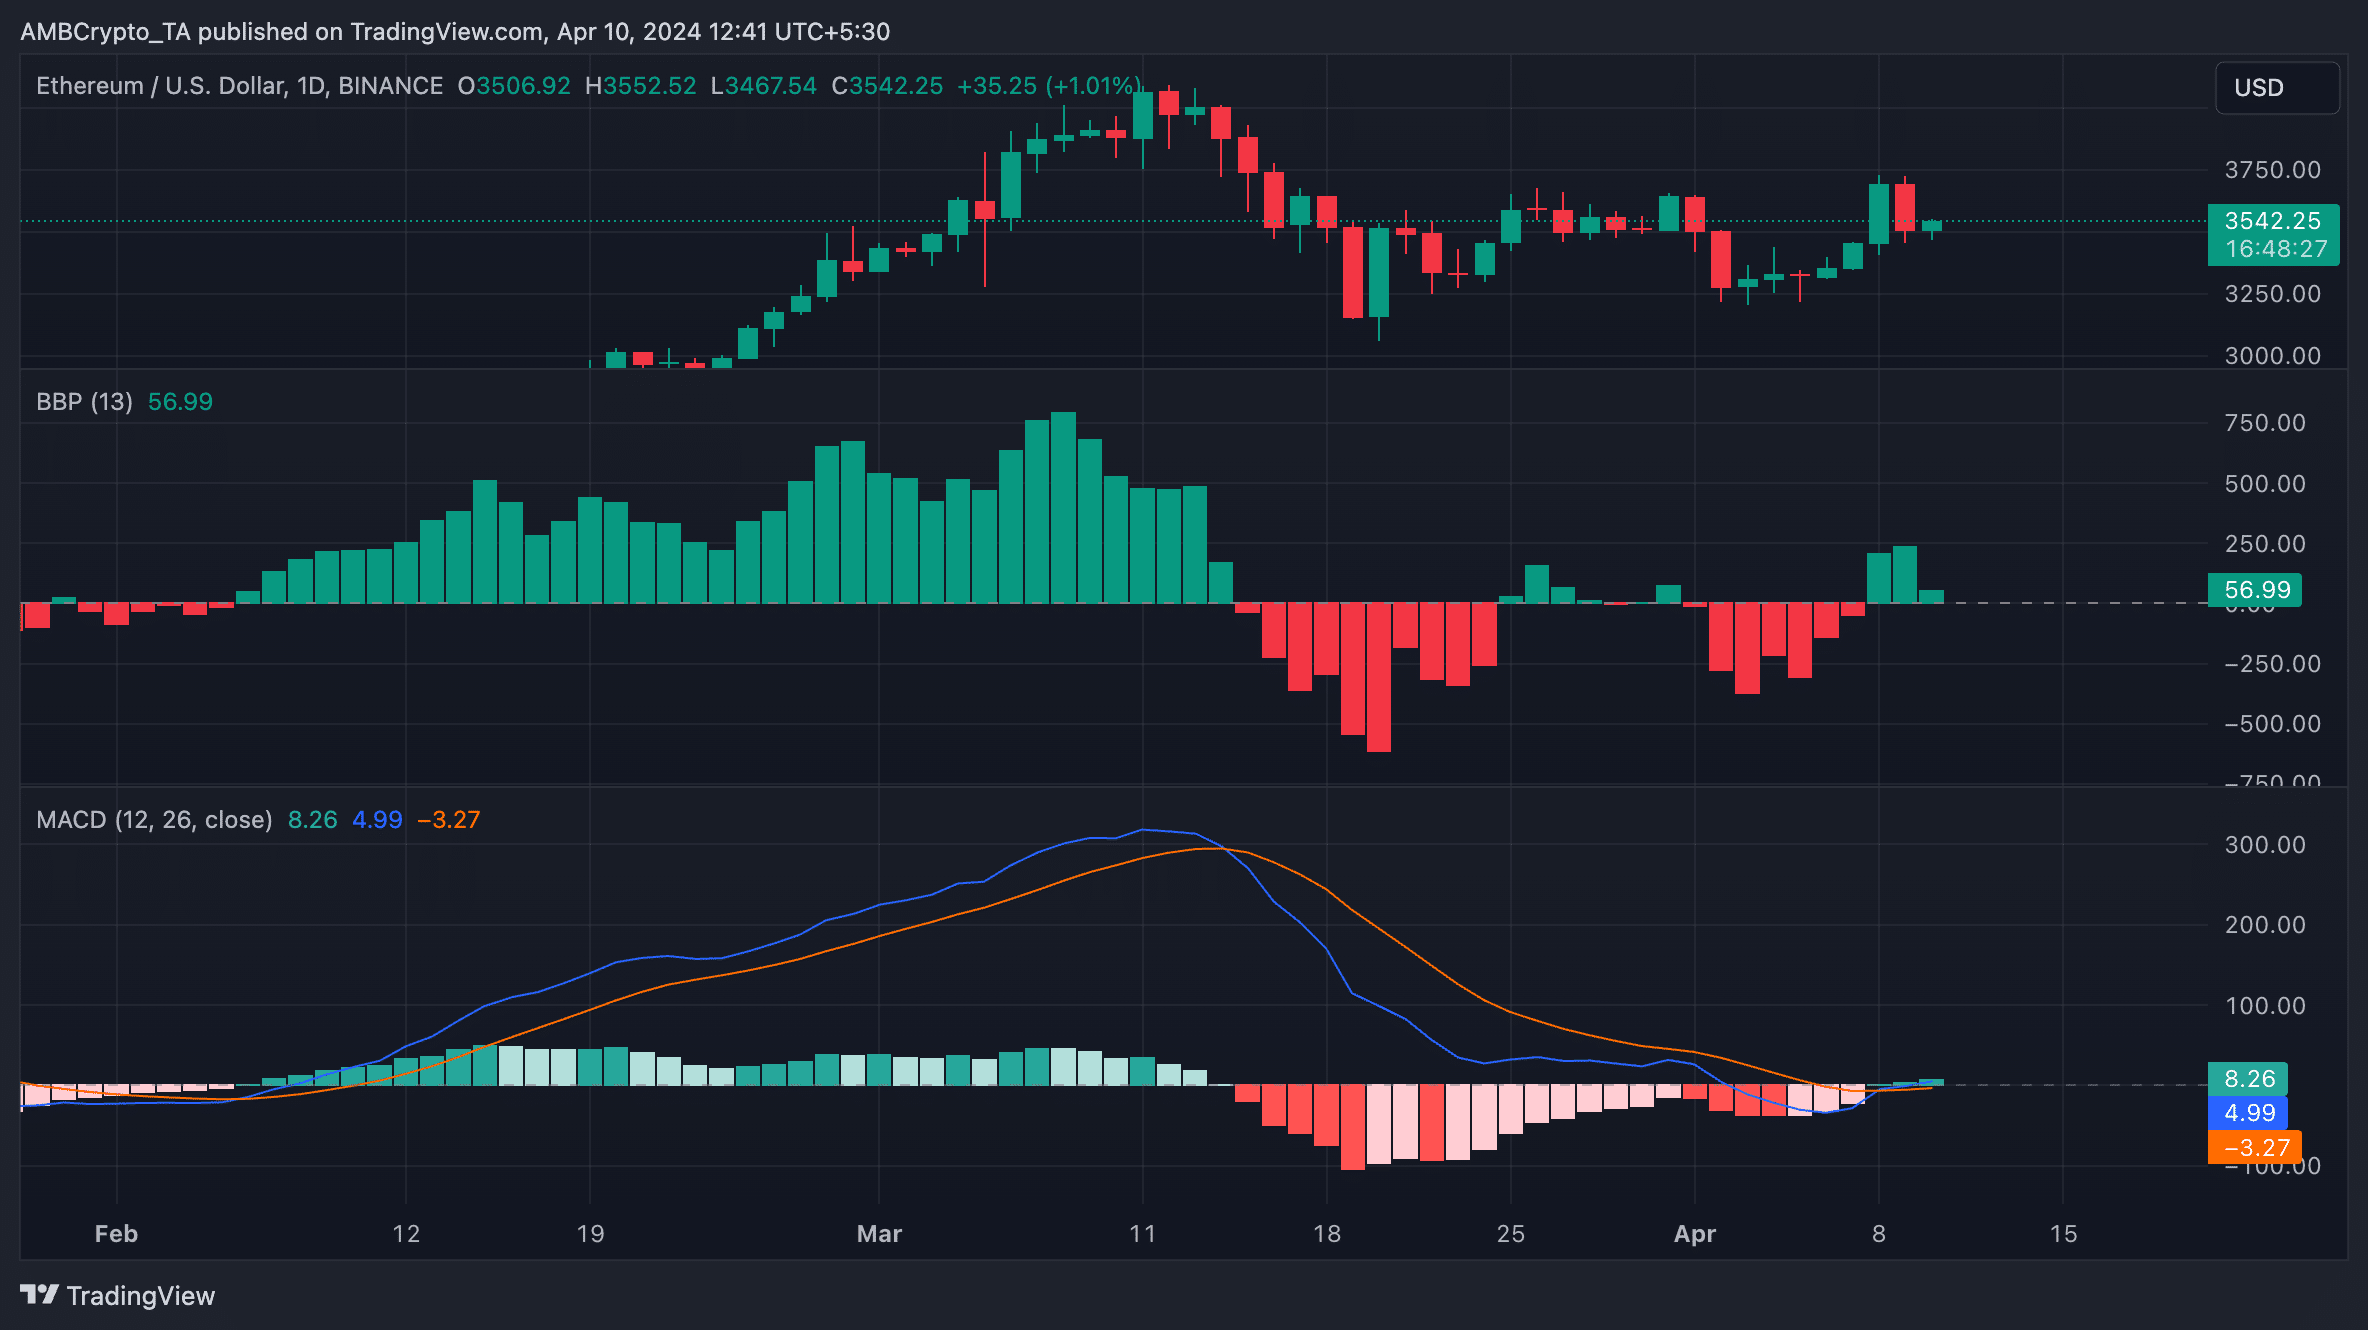The width and height of the screenshot is (2368, 1330).
Task: Click the Apr label on time axis
Action: 1695,1234
